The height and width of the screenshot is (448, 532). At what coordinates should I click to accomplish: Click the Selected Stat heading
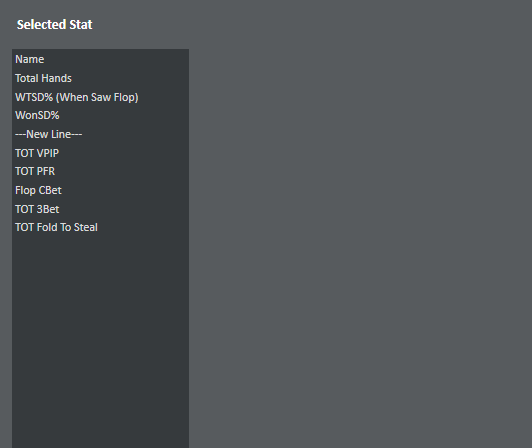tap(55, 24)
